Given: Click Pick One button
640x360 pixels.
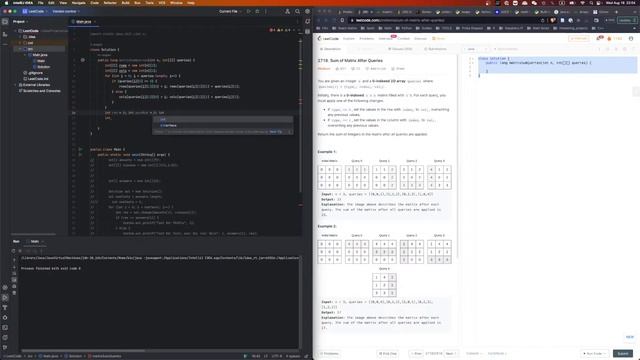Looking at the screenshot, I should tap(388, 353).
